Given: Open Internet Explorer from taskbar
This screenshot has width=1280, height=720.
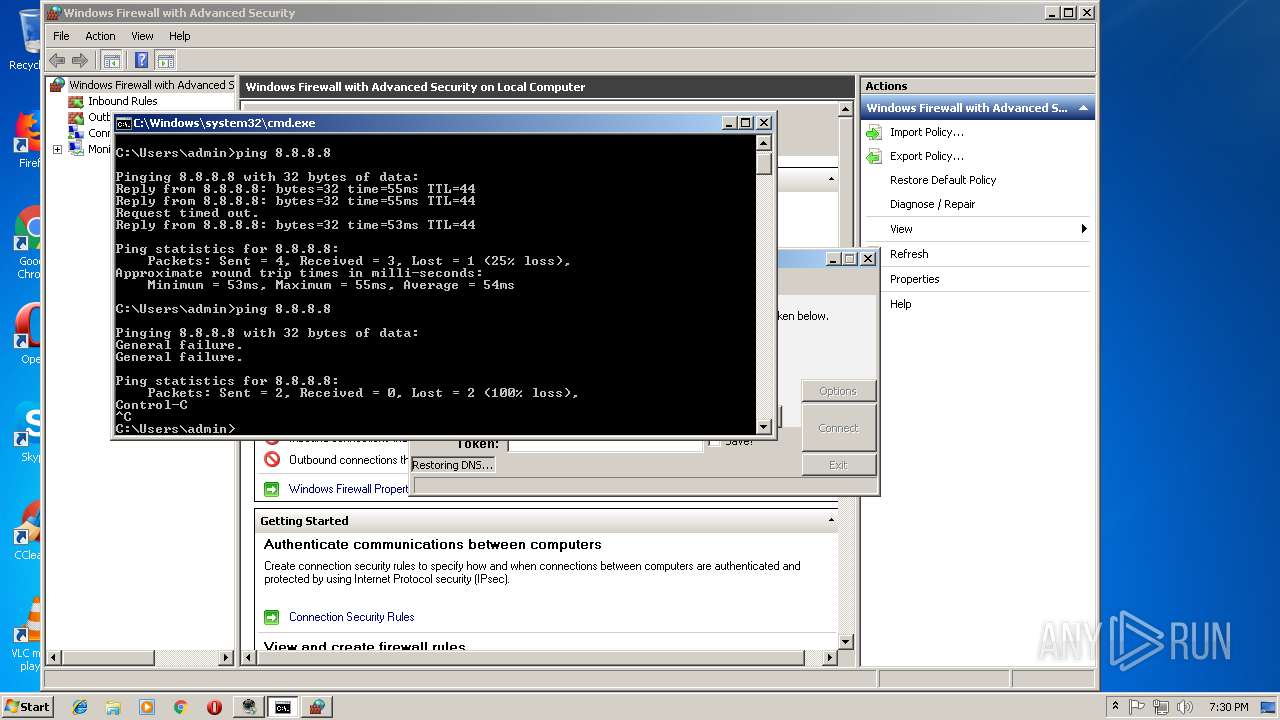Looking at the screenshot, I should [x=80, y=707].
